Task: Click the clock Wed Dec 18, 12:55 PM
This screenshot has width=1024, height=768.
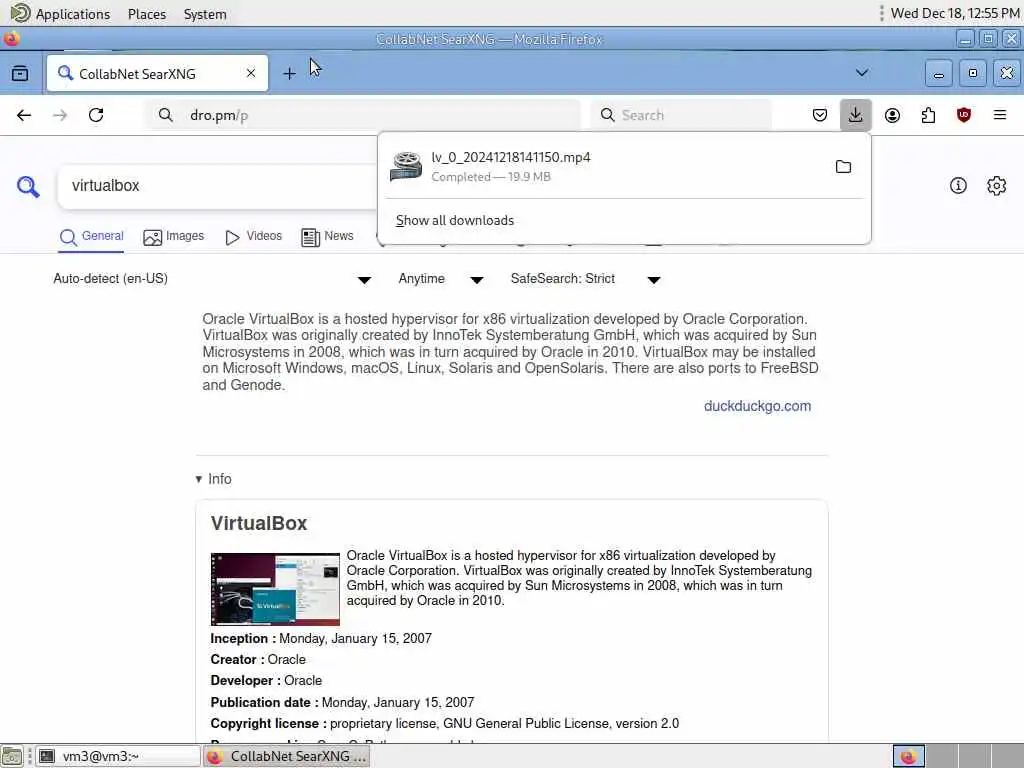Action: [x=955, y=13]
